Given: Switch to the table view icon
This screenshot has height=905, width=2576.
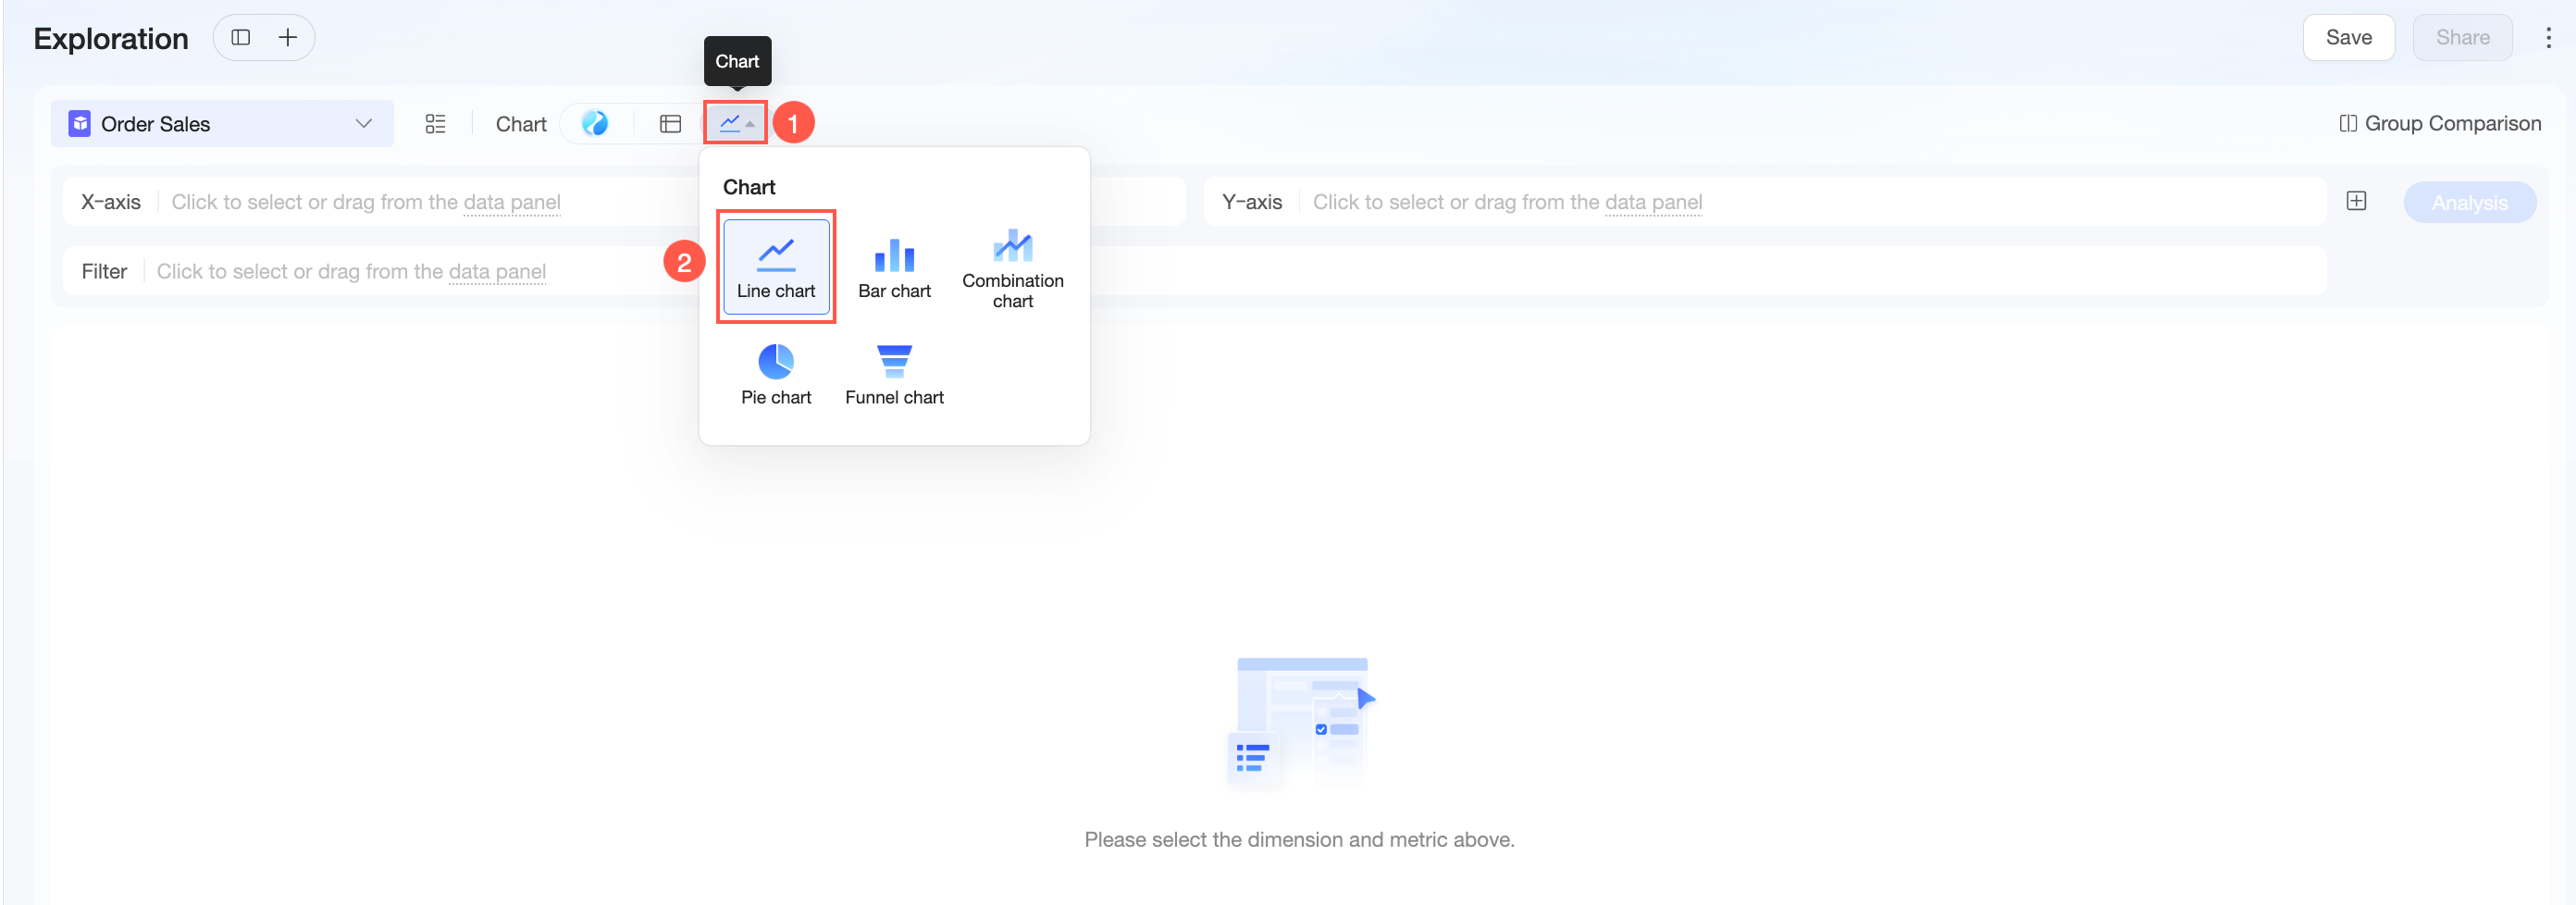Looking at the screenshot, I should 670,123.
